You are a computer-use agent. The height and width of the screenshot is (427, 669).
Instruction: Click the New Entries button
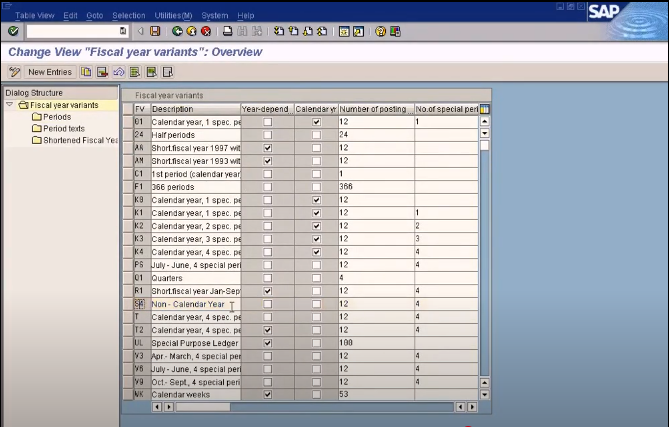pyautogui.click(x=50, y=72)
